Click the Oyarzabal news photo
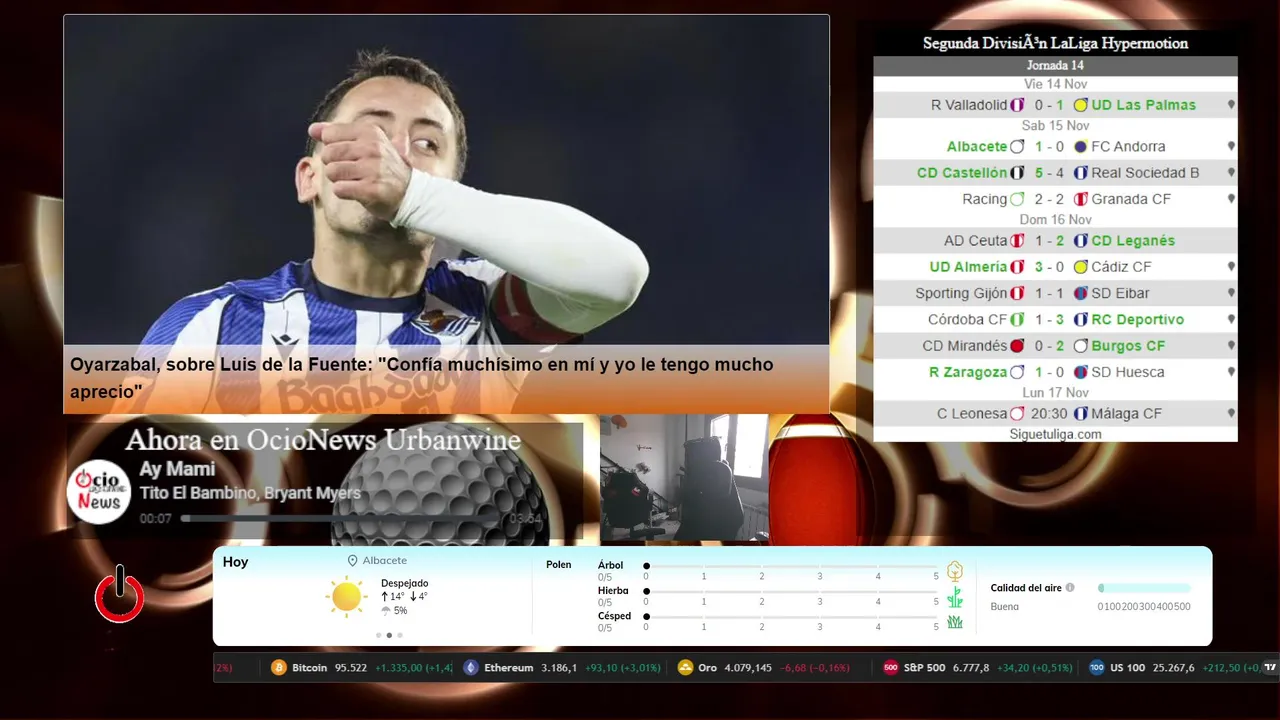The width and height of the screenshot is (1280, 720). [446, 180]
